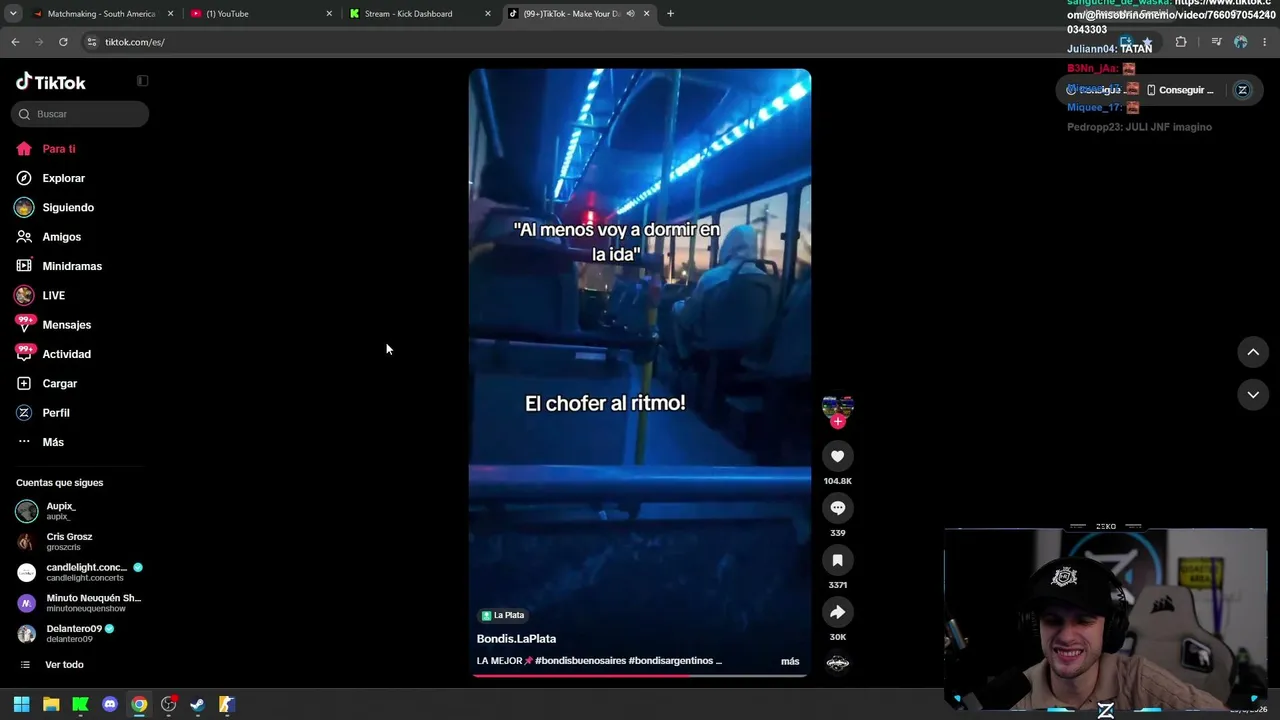The image size is (1280, 720).
Task: Focus the Buscar search field
Action: point(80,114)
